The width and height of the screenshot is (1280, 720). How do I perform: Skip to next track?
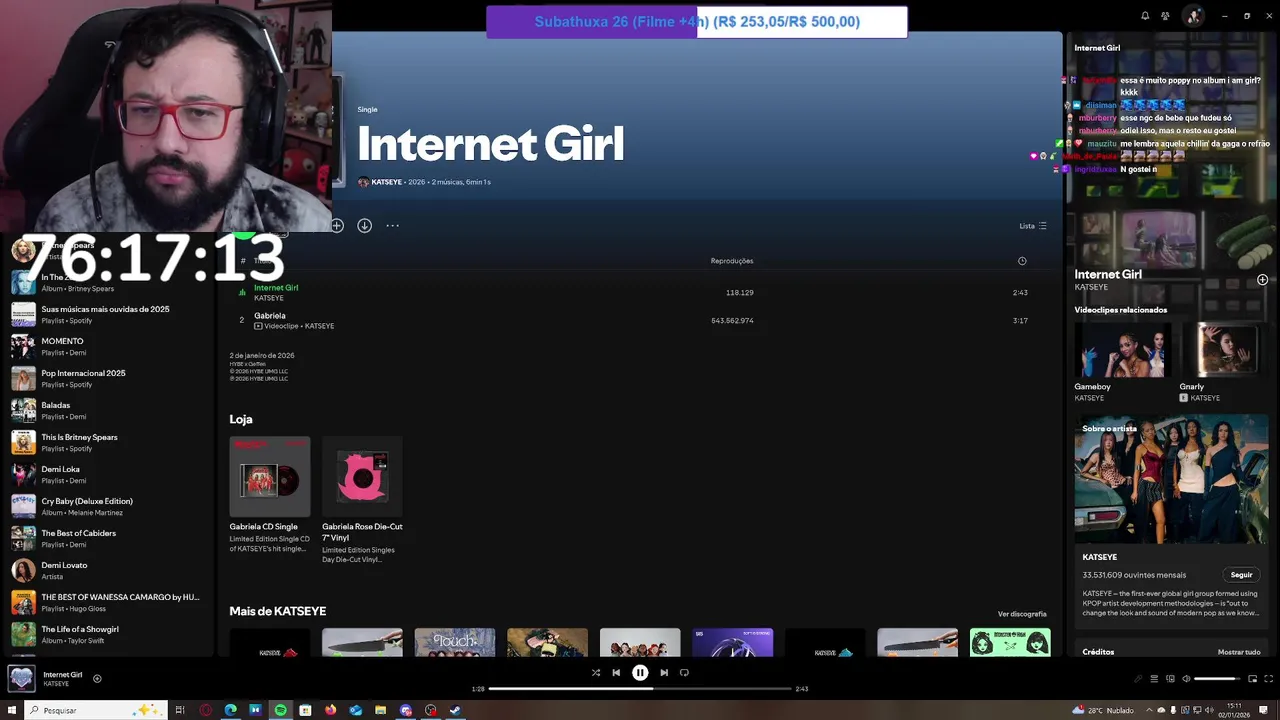(x=664, y=673)
